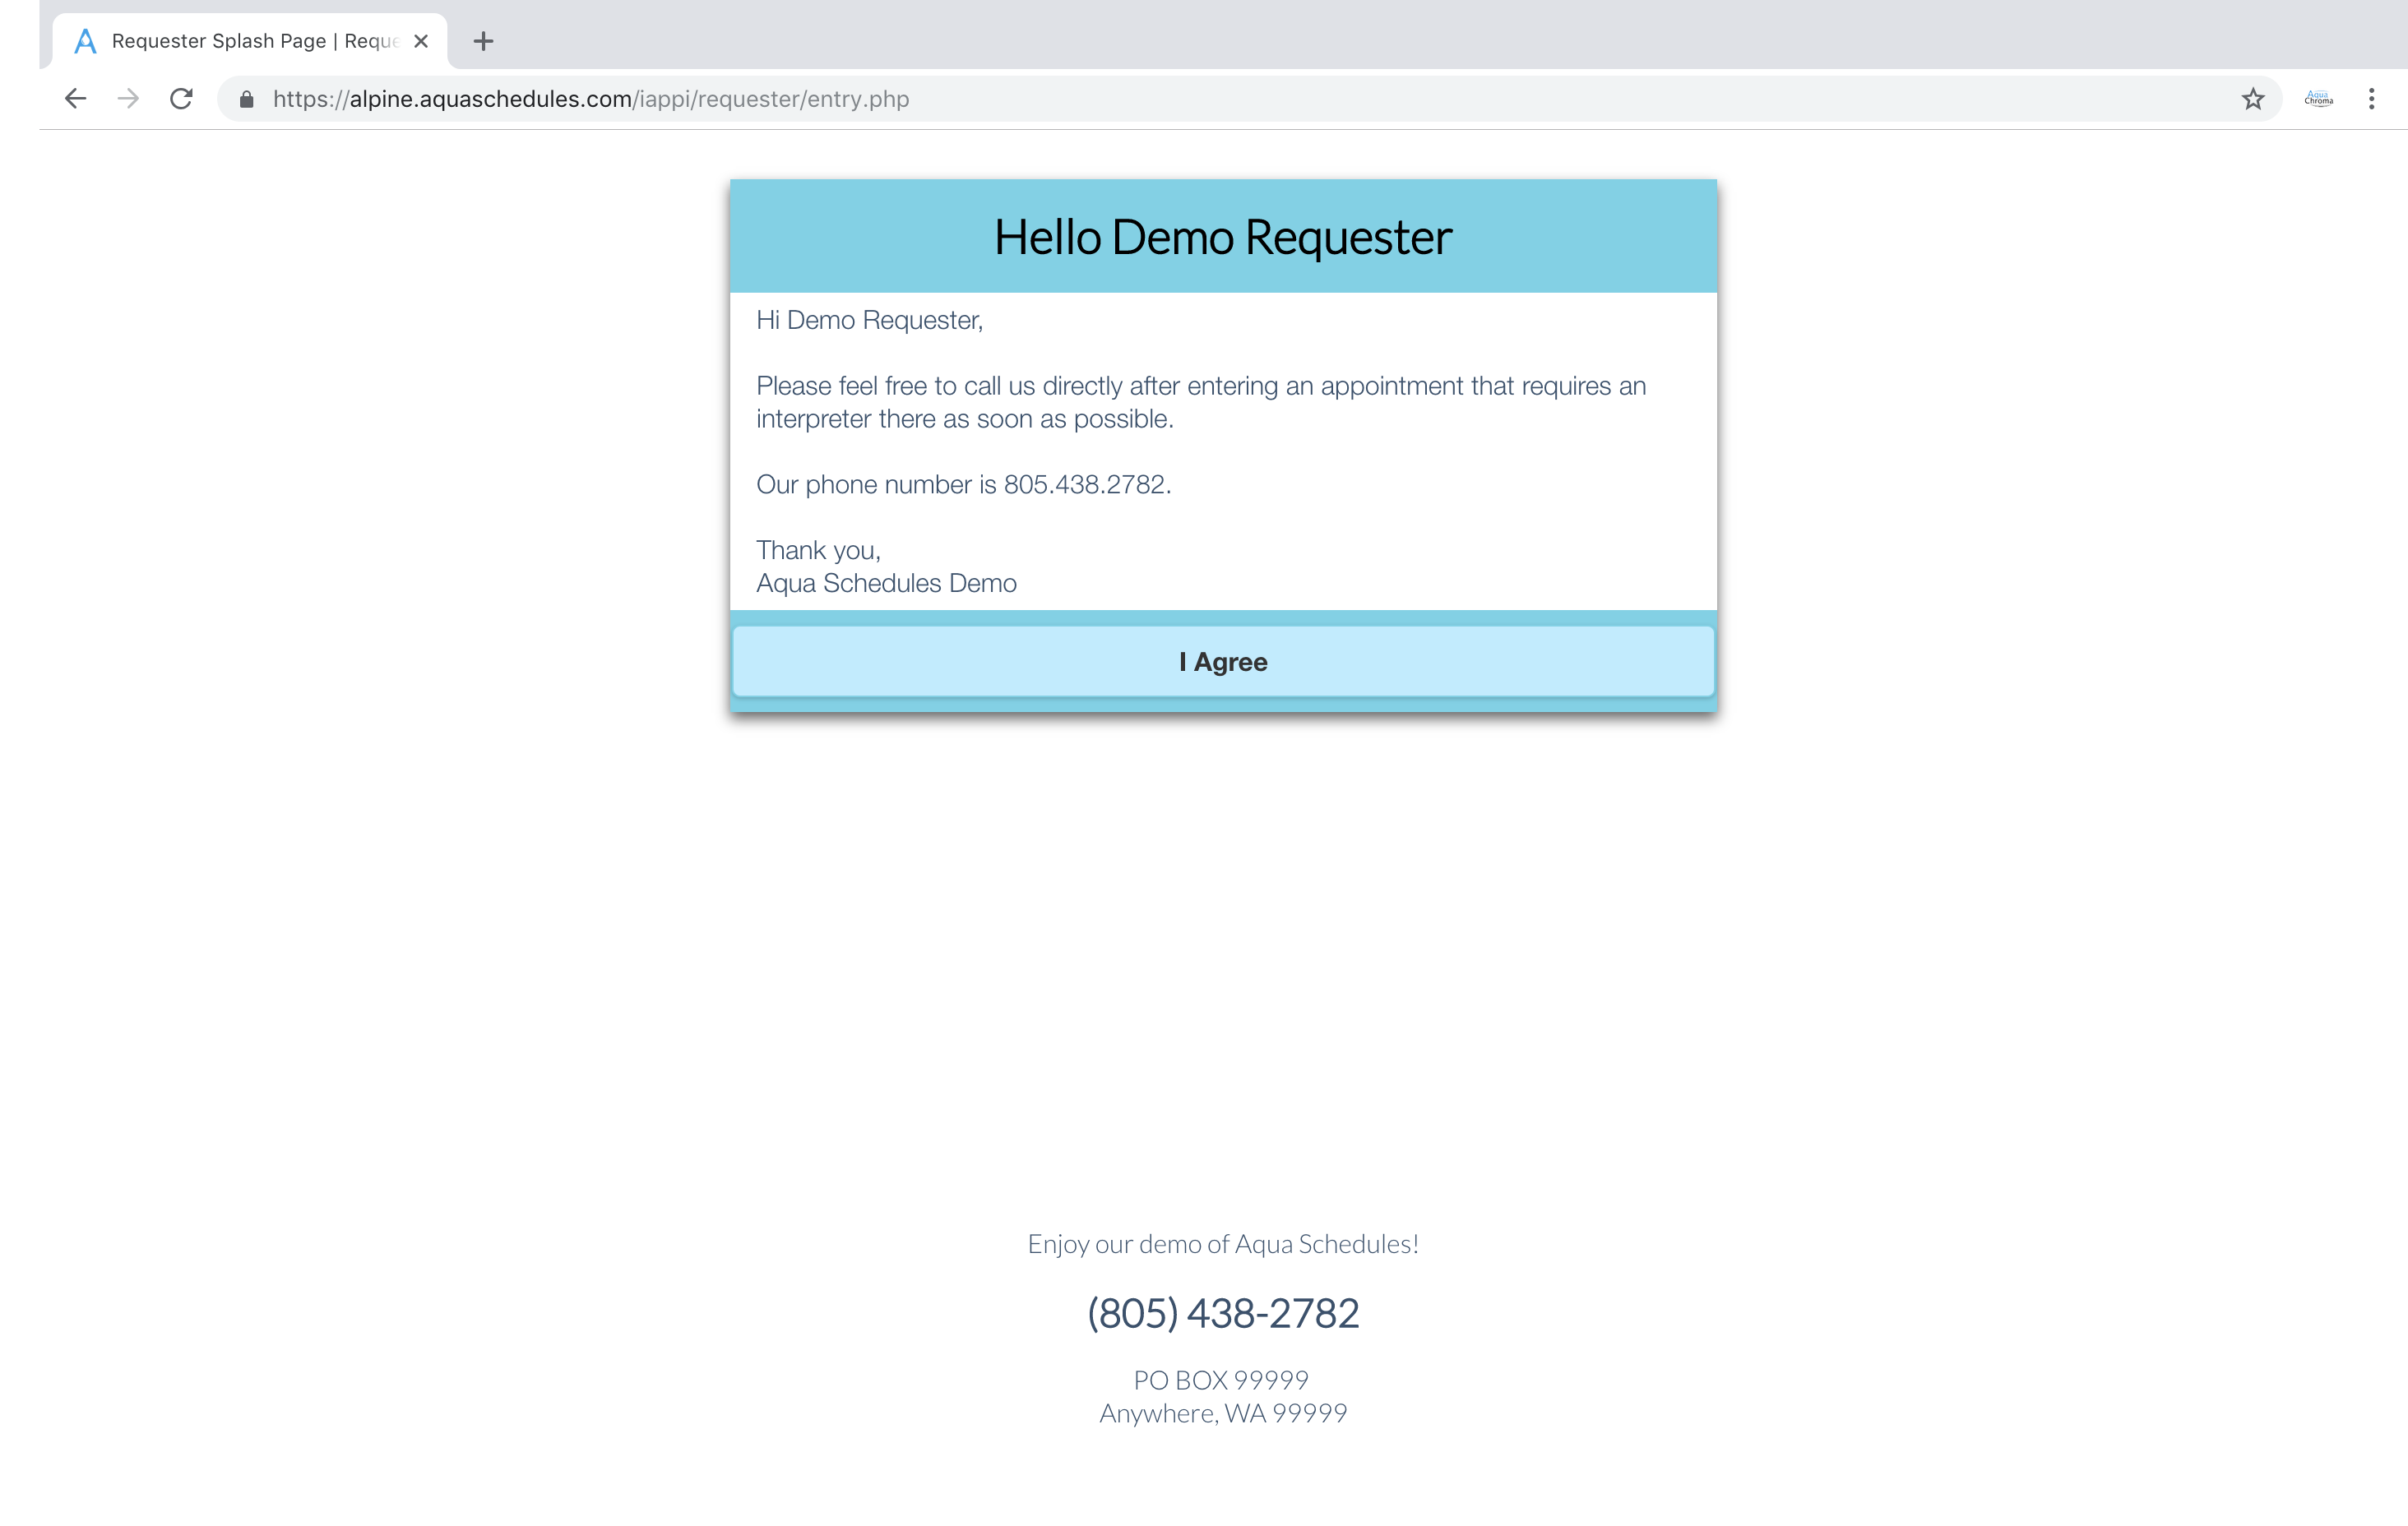Click the Enjoy our demo of Aqua Schedules! text

(1223, 1244)
